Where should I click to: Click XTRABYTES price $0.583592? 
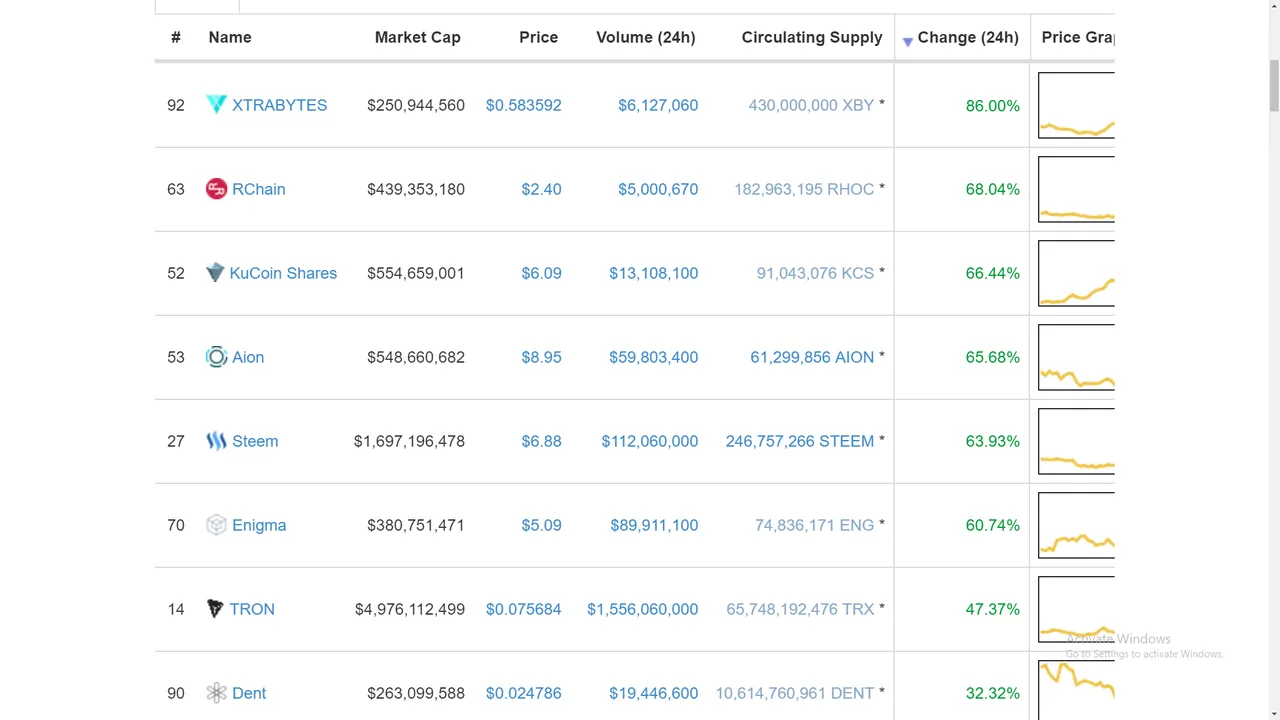pos(523,105)
